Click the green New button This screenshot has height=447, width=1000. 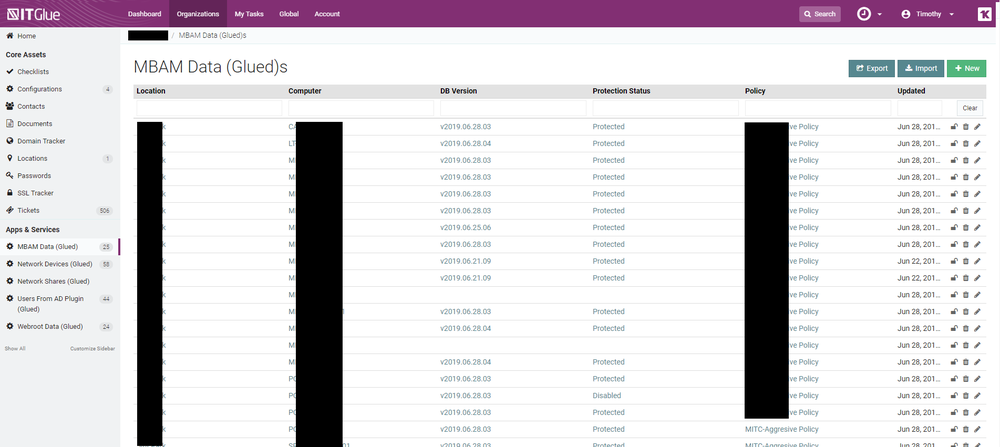point(966,68)
